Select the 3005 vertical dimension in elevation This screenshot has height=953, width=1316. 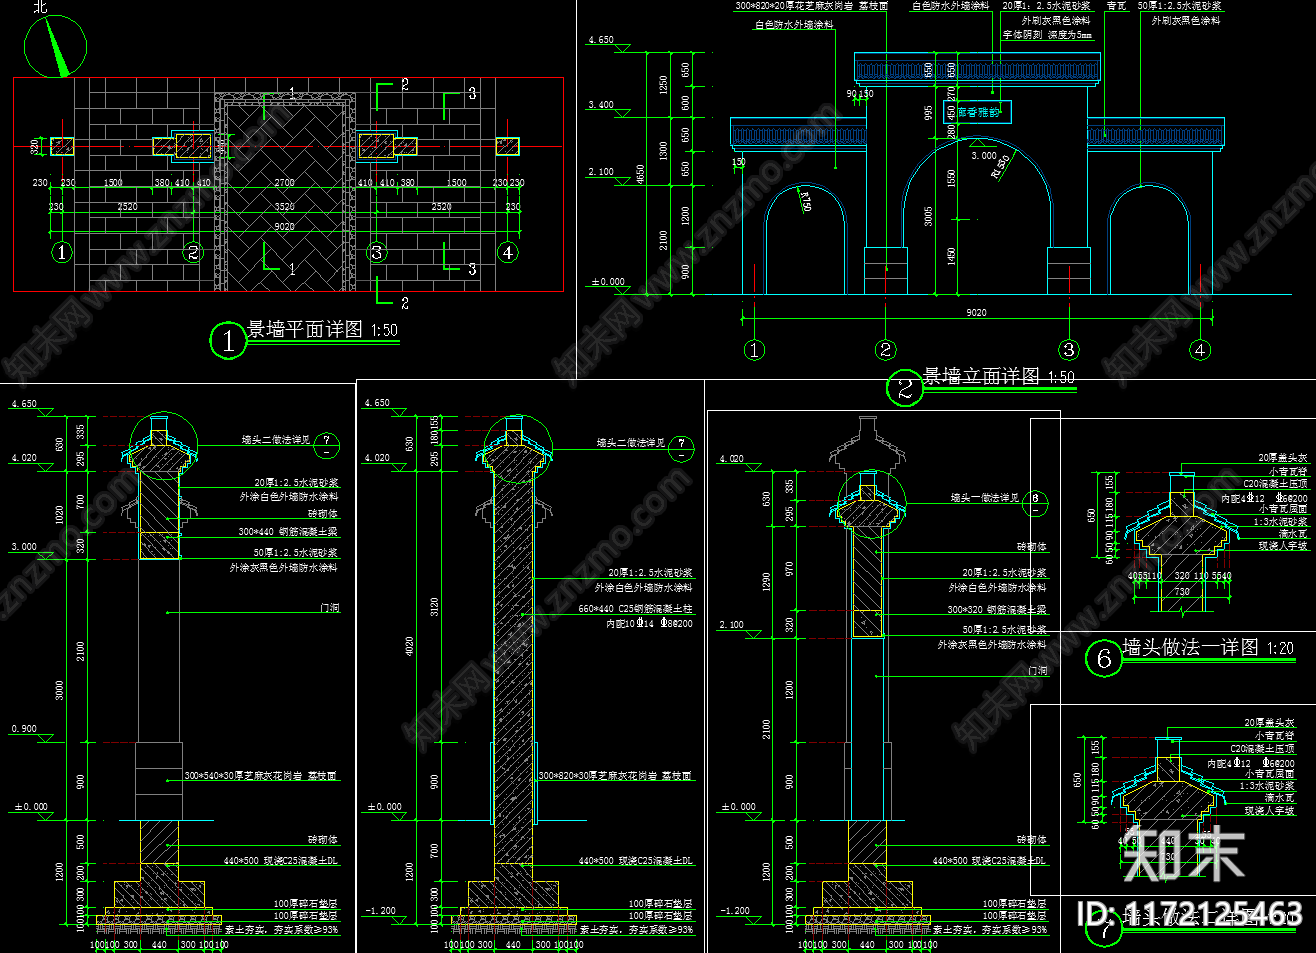coord(929,216)
